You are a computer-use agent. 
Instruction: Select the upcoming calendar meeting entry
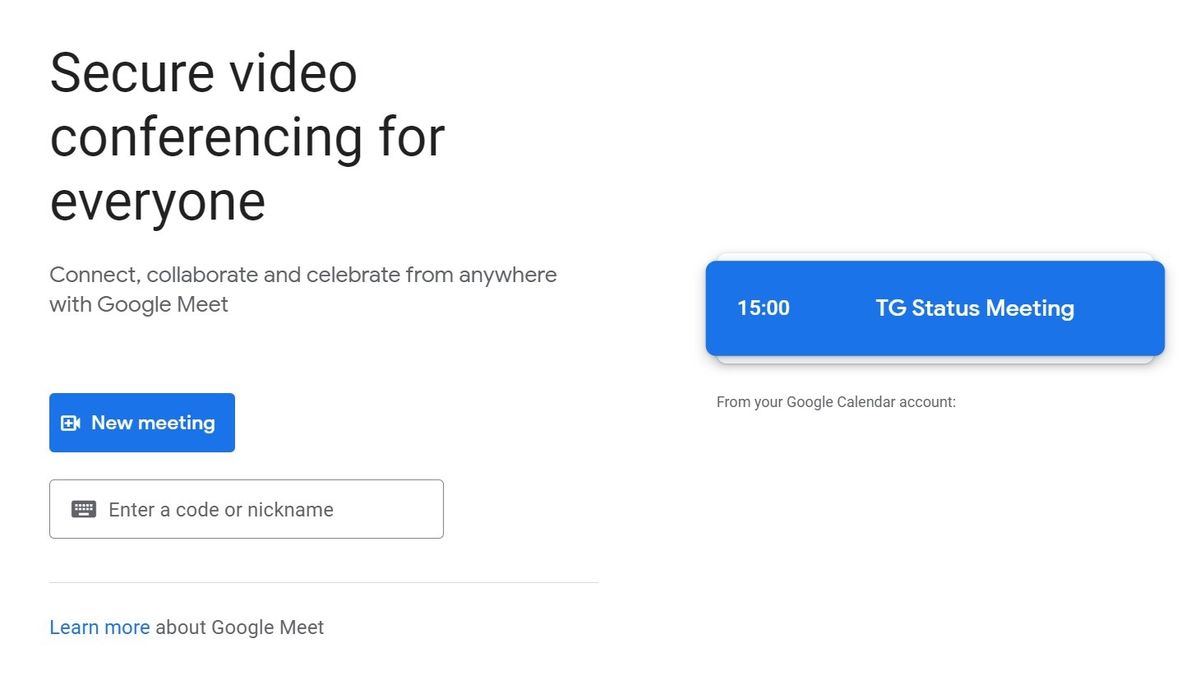coord(935,308)
